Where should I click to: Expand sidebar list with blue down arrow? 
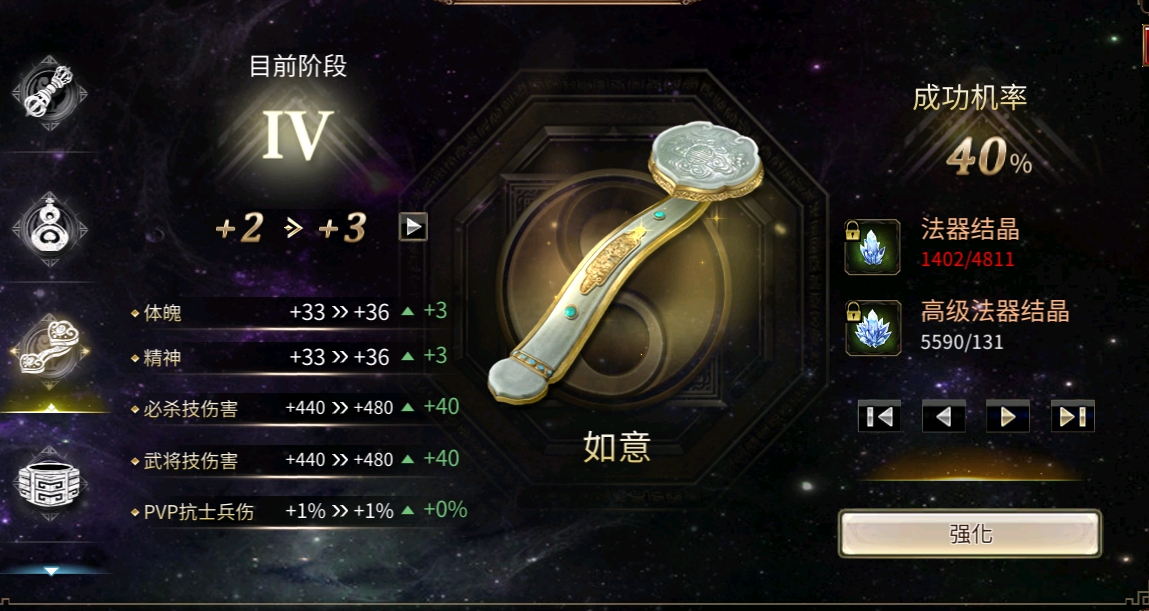(x=51, y=571)
